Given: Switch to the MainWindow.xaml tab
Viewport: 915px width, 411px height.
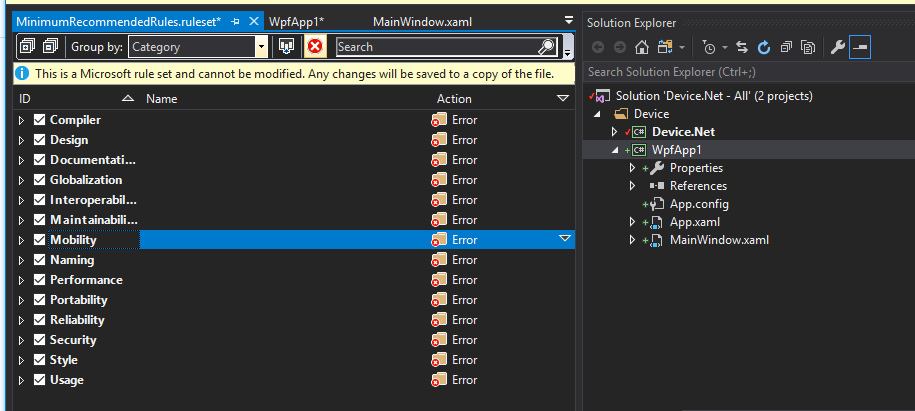Looking at the screenshot, I should point(422,22).
